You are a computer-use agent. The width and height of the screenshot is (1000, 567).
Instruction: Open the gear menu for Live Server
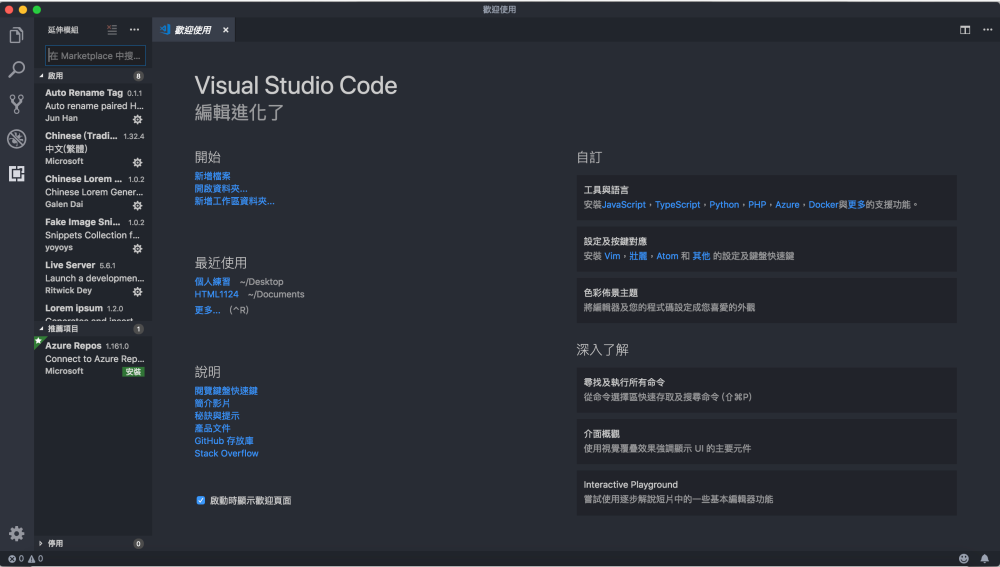[137, 291]
